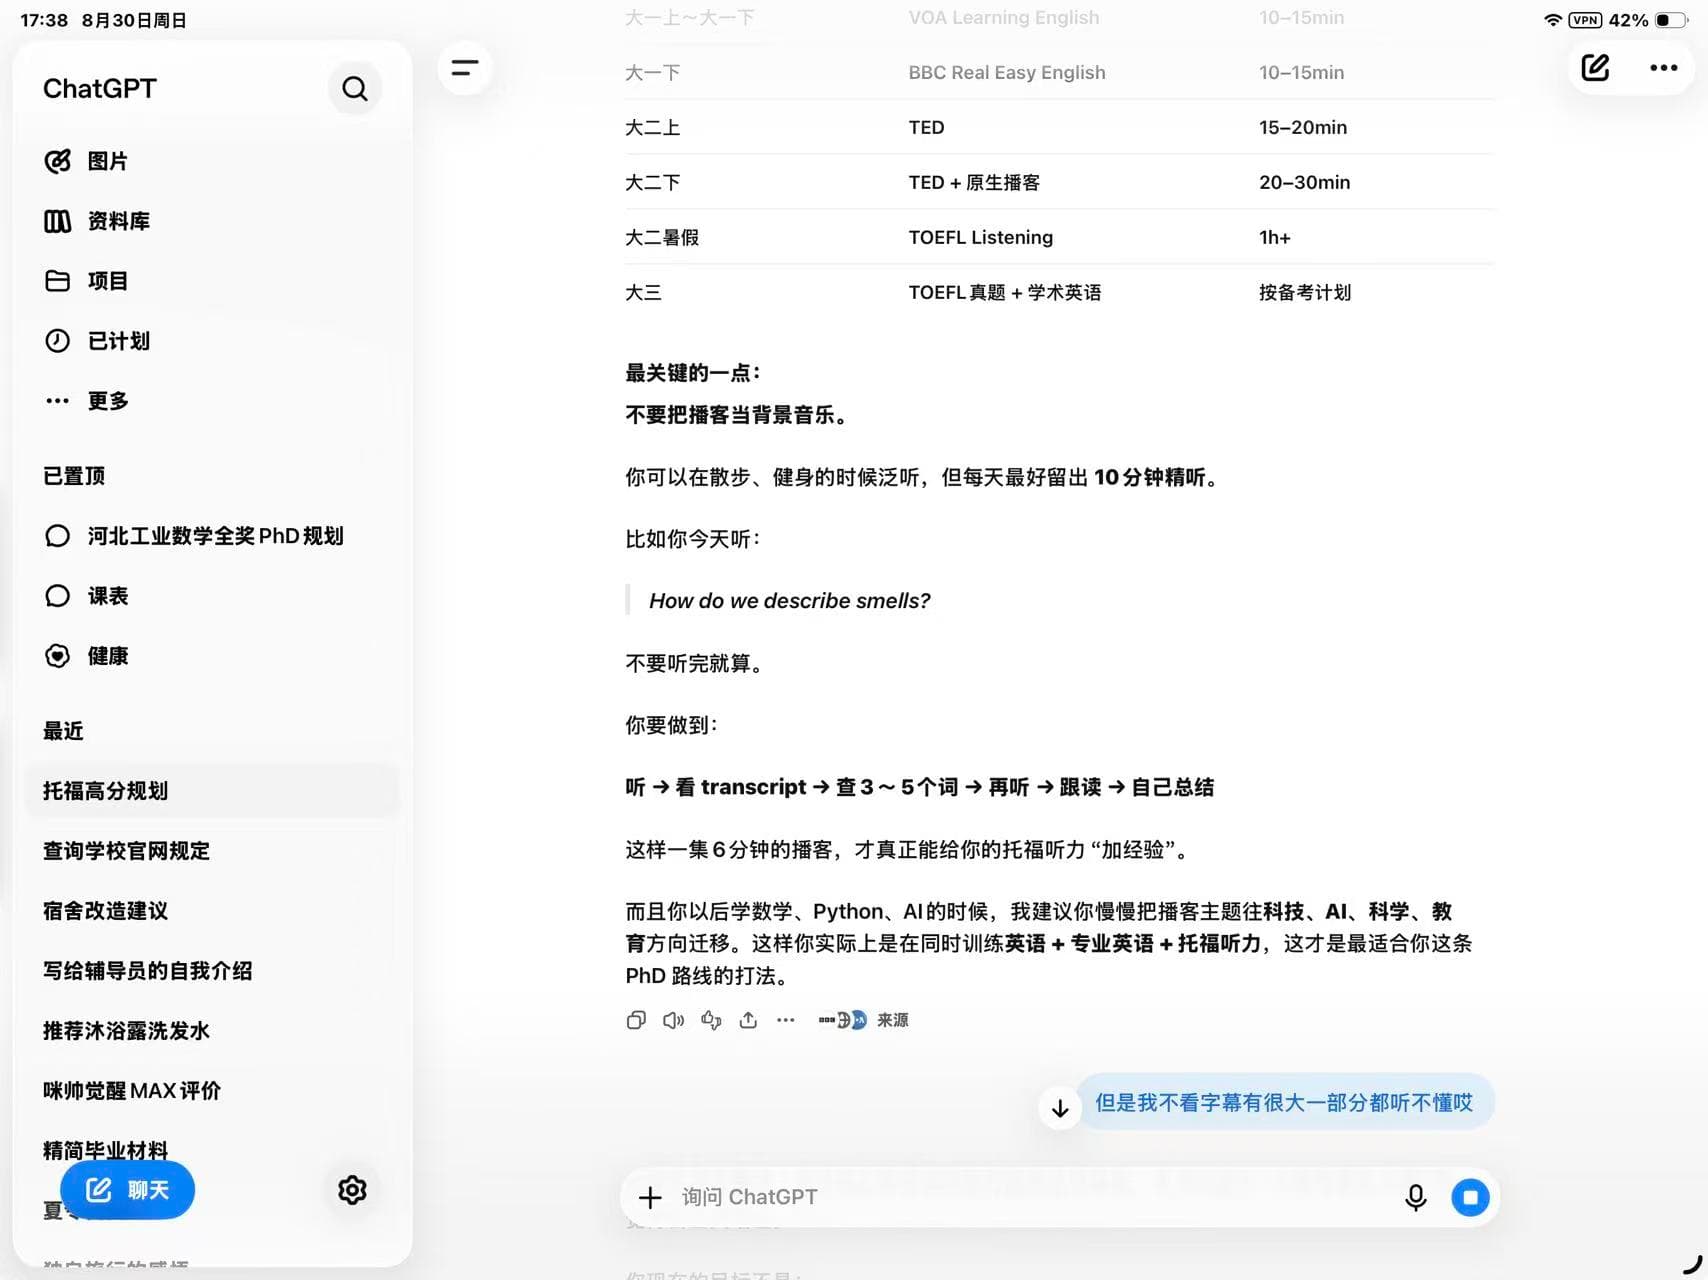Click the 最近 section header
Image resolution: width=1708 pixels, height=1280 pixels.
[63, 731]
